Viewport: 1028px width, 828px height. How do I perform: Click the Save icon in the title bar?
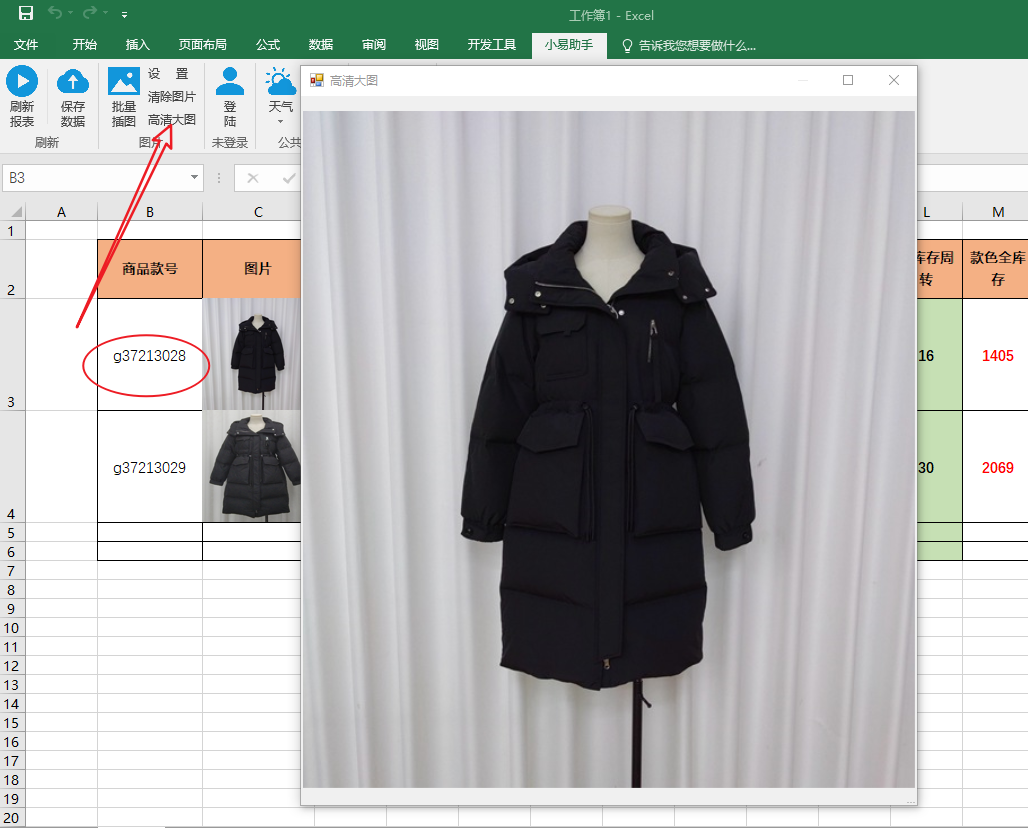click(26, 14)
